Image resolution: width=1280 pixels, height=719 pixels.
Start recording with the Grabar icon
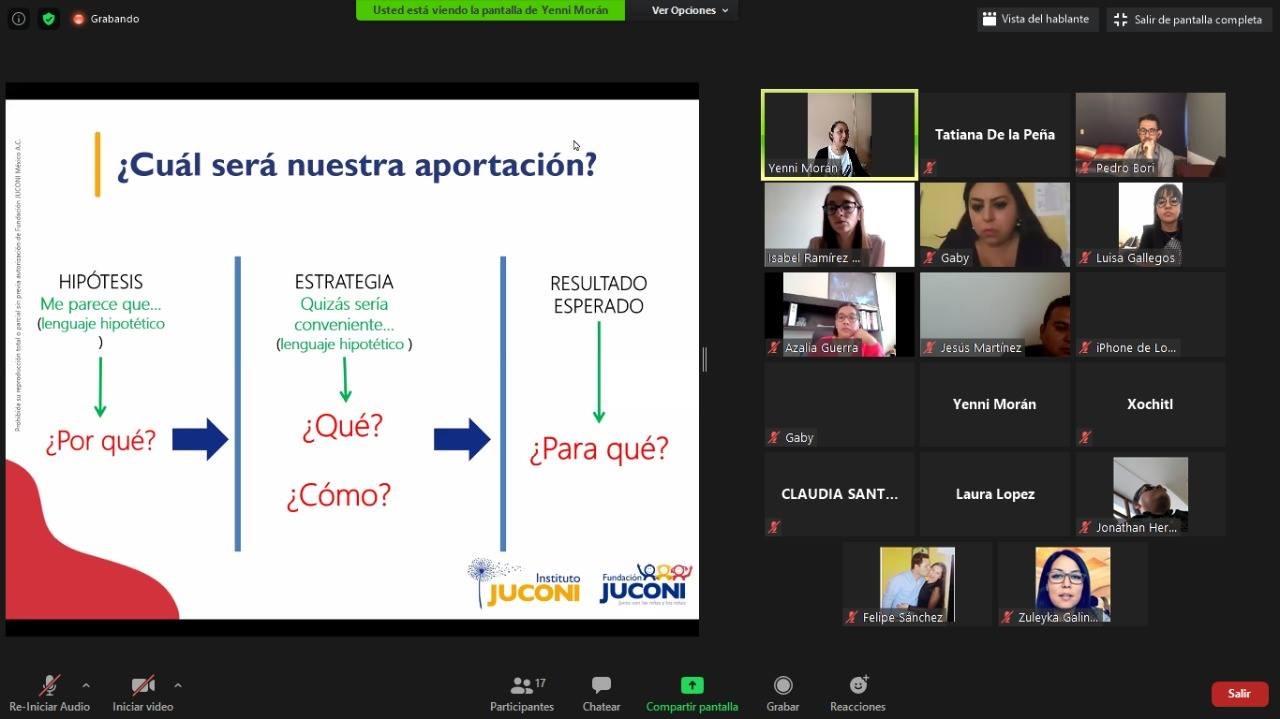tap(783, 694)
